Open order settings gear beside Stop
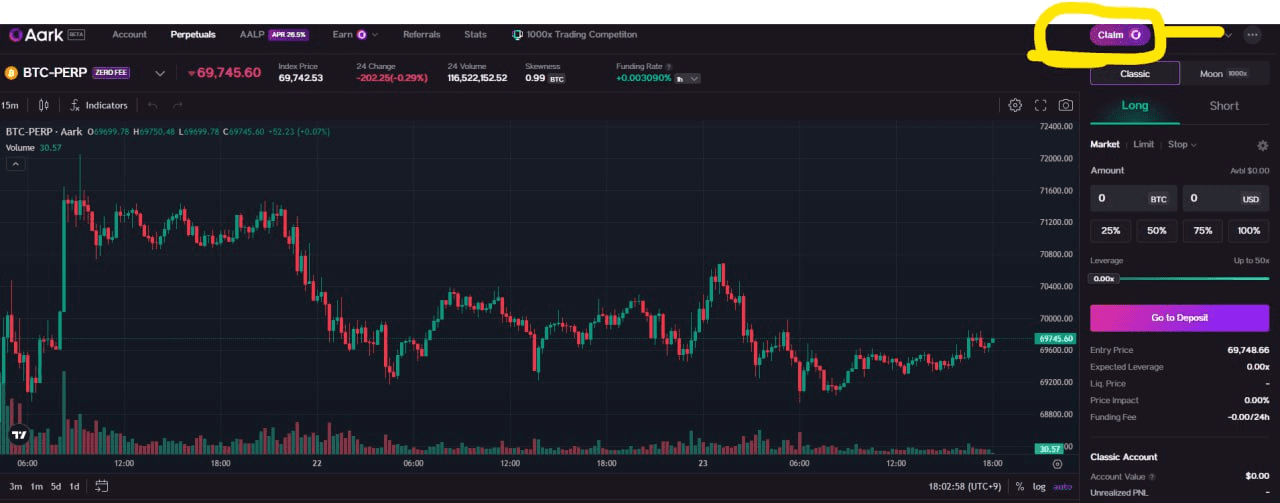Image resolution: width=1280 pixels, height=503 pixels. click(x=1262, y=145)
